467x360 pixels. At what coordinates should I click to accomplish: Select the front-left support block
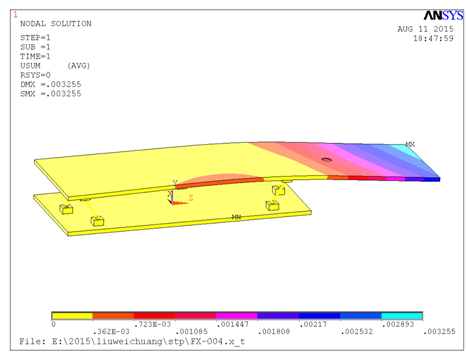(97, 221)
